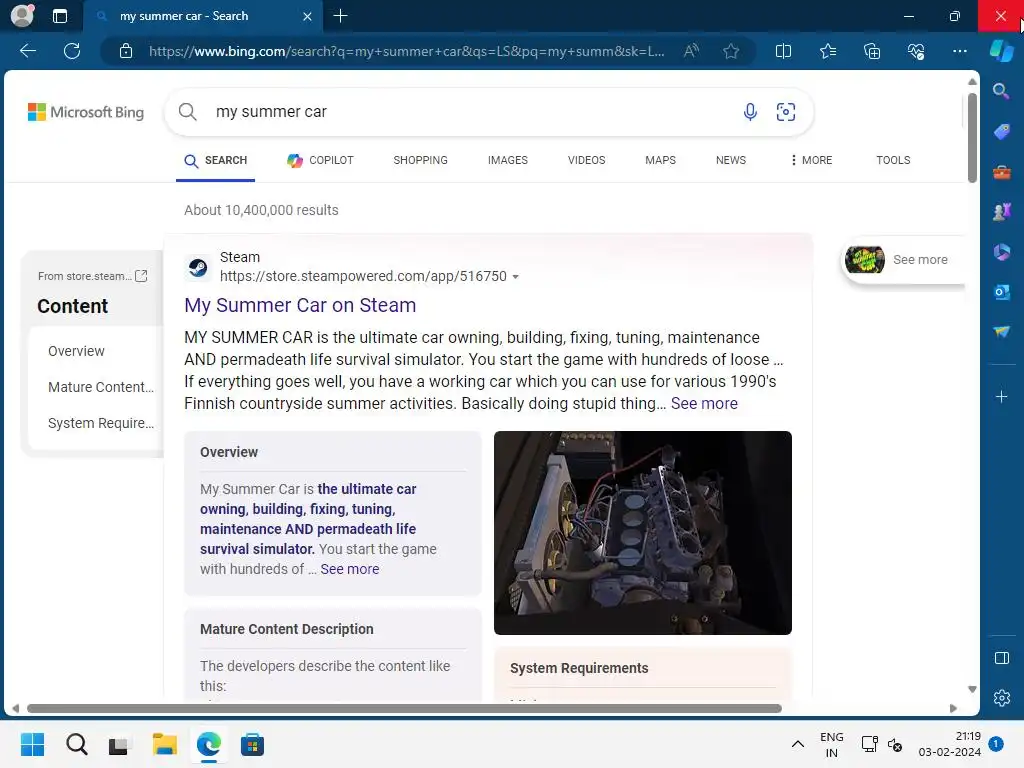Open notification center bell badge
This screenshot has width=1024, height=768.
pos(995,744)
